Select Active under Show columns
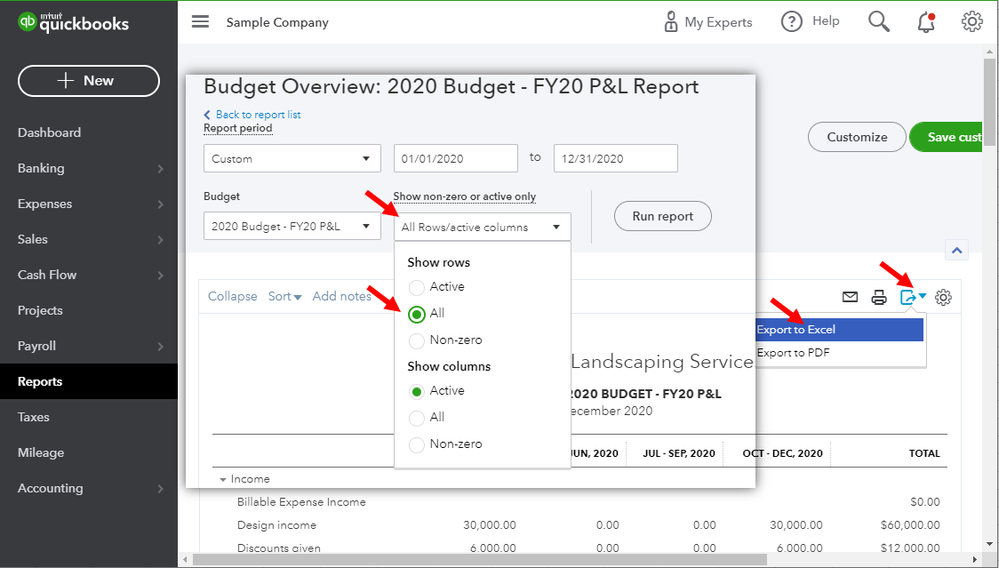Image resolution: width=999 pixels, height=568 pixels. [x=417, y=392]
